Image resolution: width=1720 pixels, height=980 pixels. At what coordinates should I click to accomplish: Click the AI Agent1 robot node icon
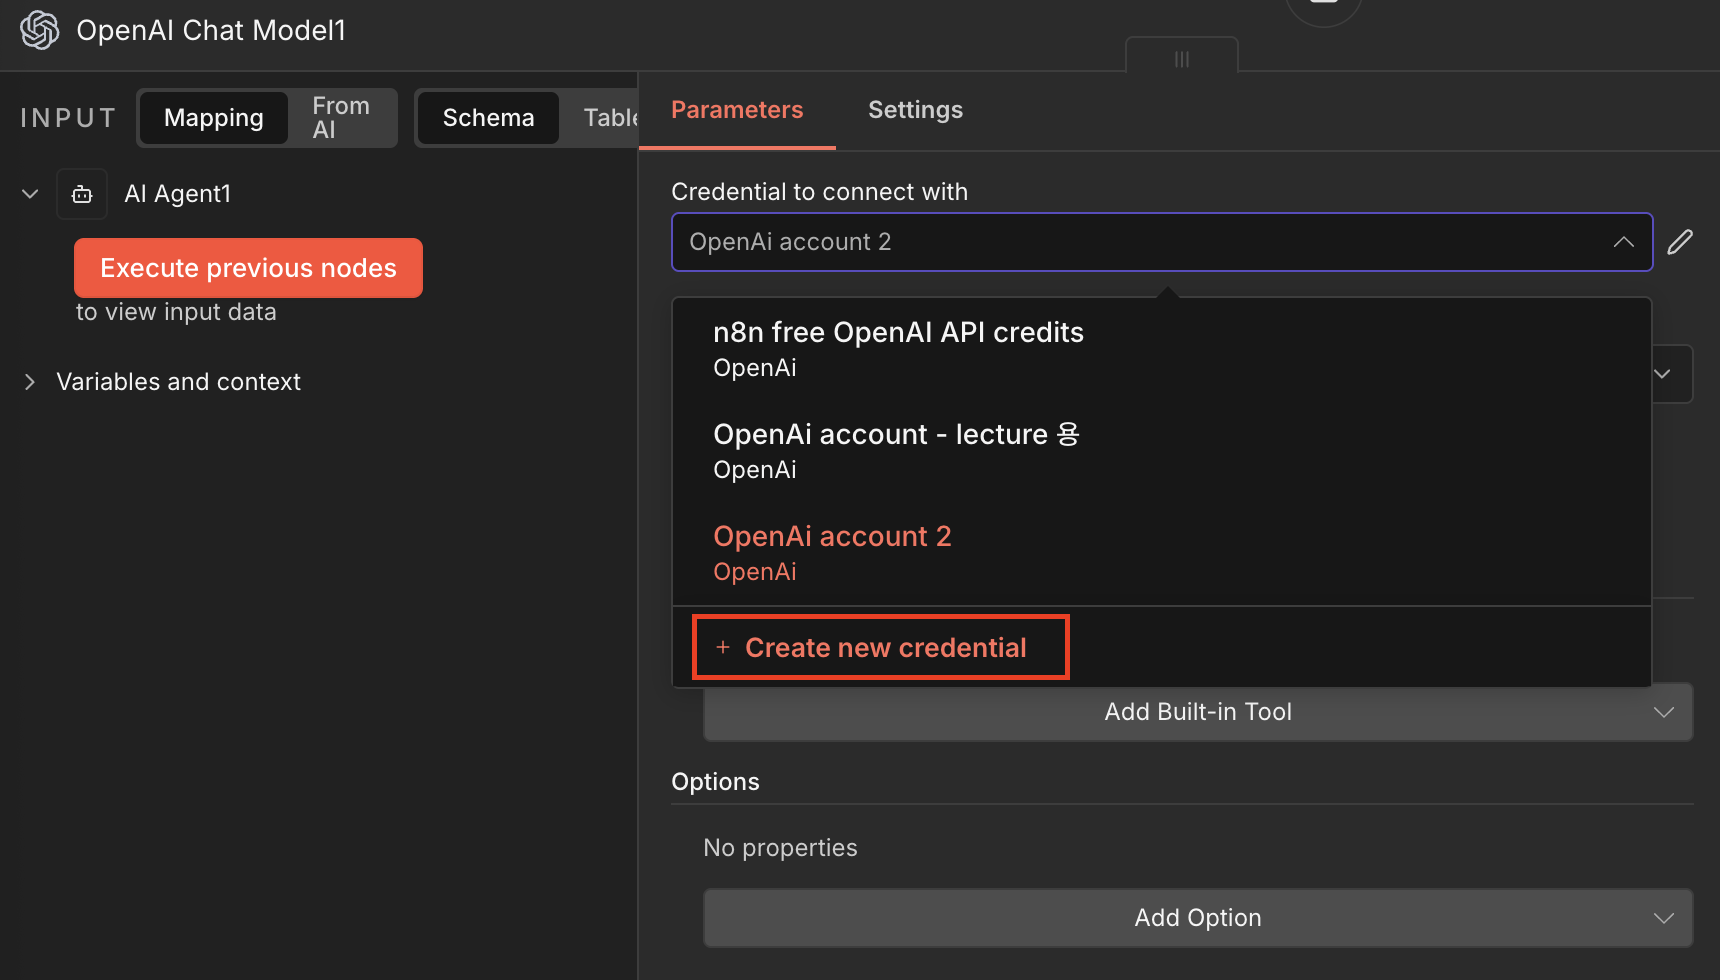(82, 194)
